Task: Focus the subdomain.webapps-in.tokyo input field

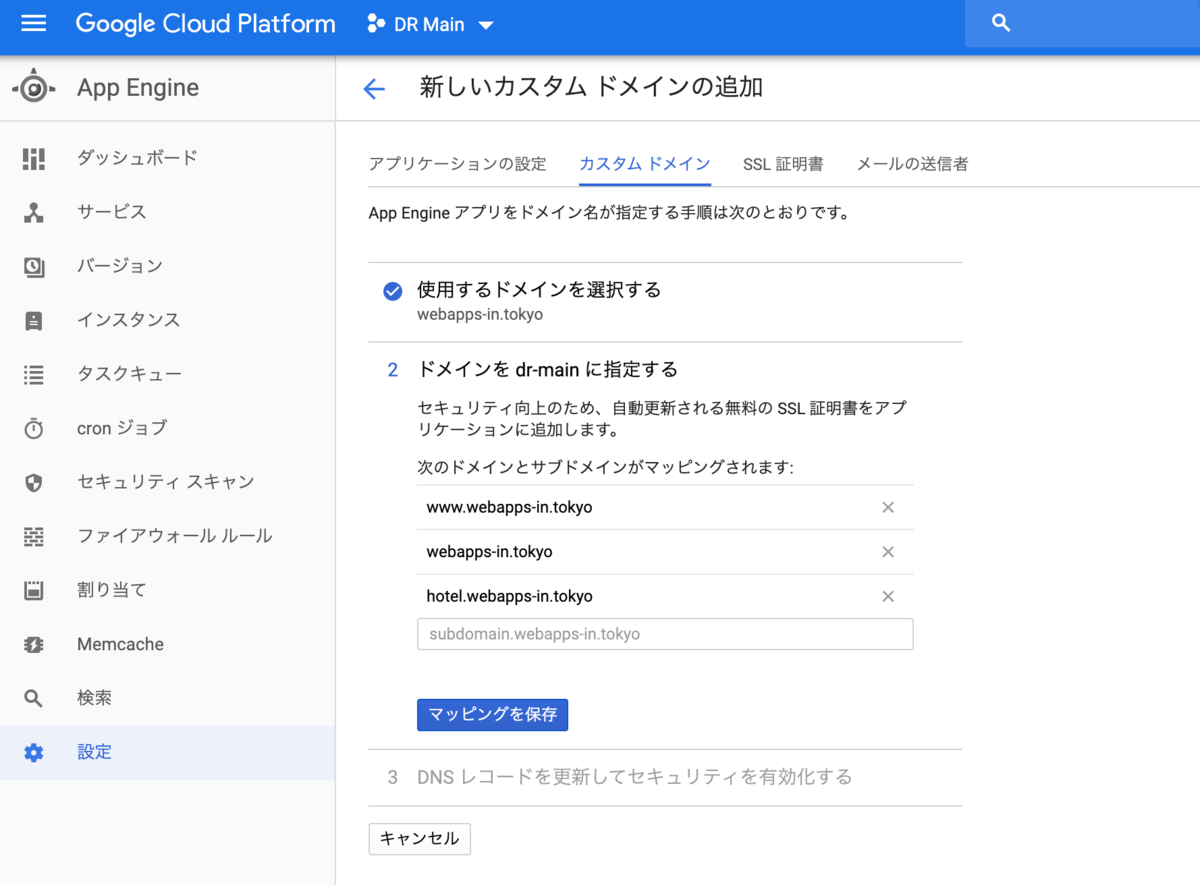Action: pyautogui.click(x=665, y=634)
